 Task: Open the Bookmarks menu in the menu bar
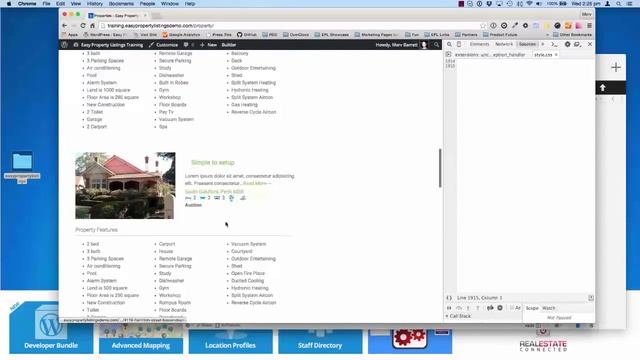coord(121,4)
